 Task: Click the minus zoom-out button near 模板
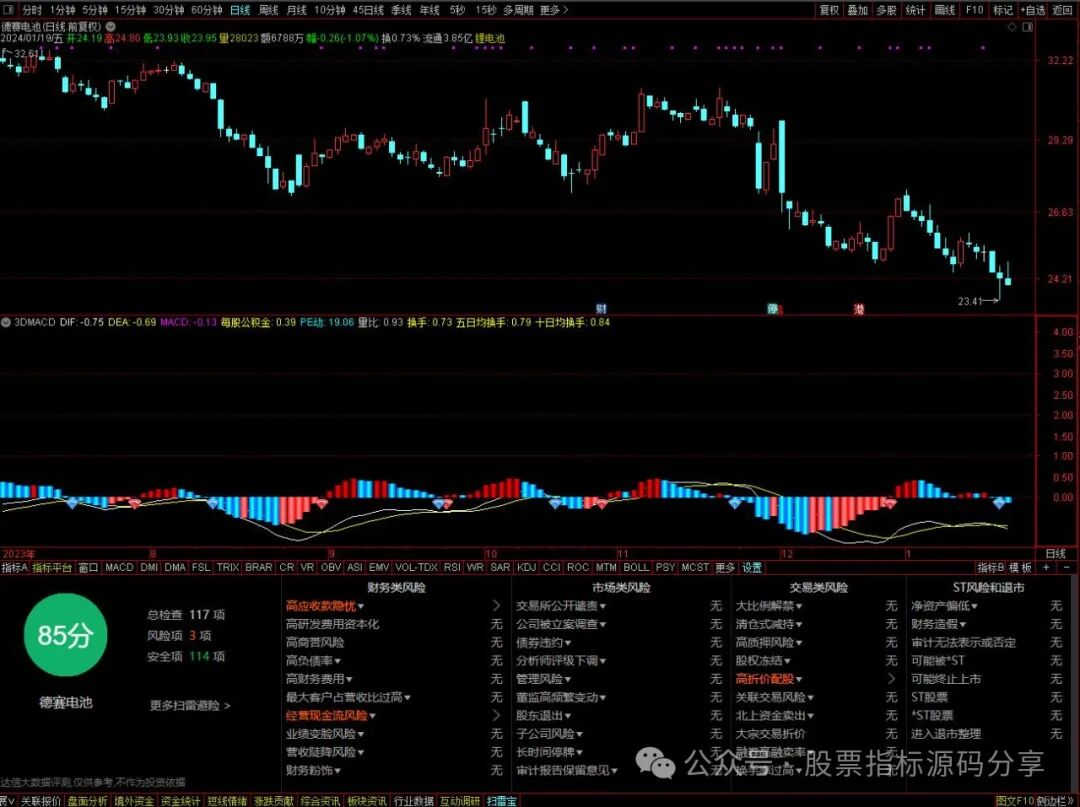pyautogui.click(x=1067, y=567)
